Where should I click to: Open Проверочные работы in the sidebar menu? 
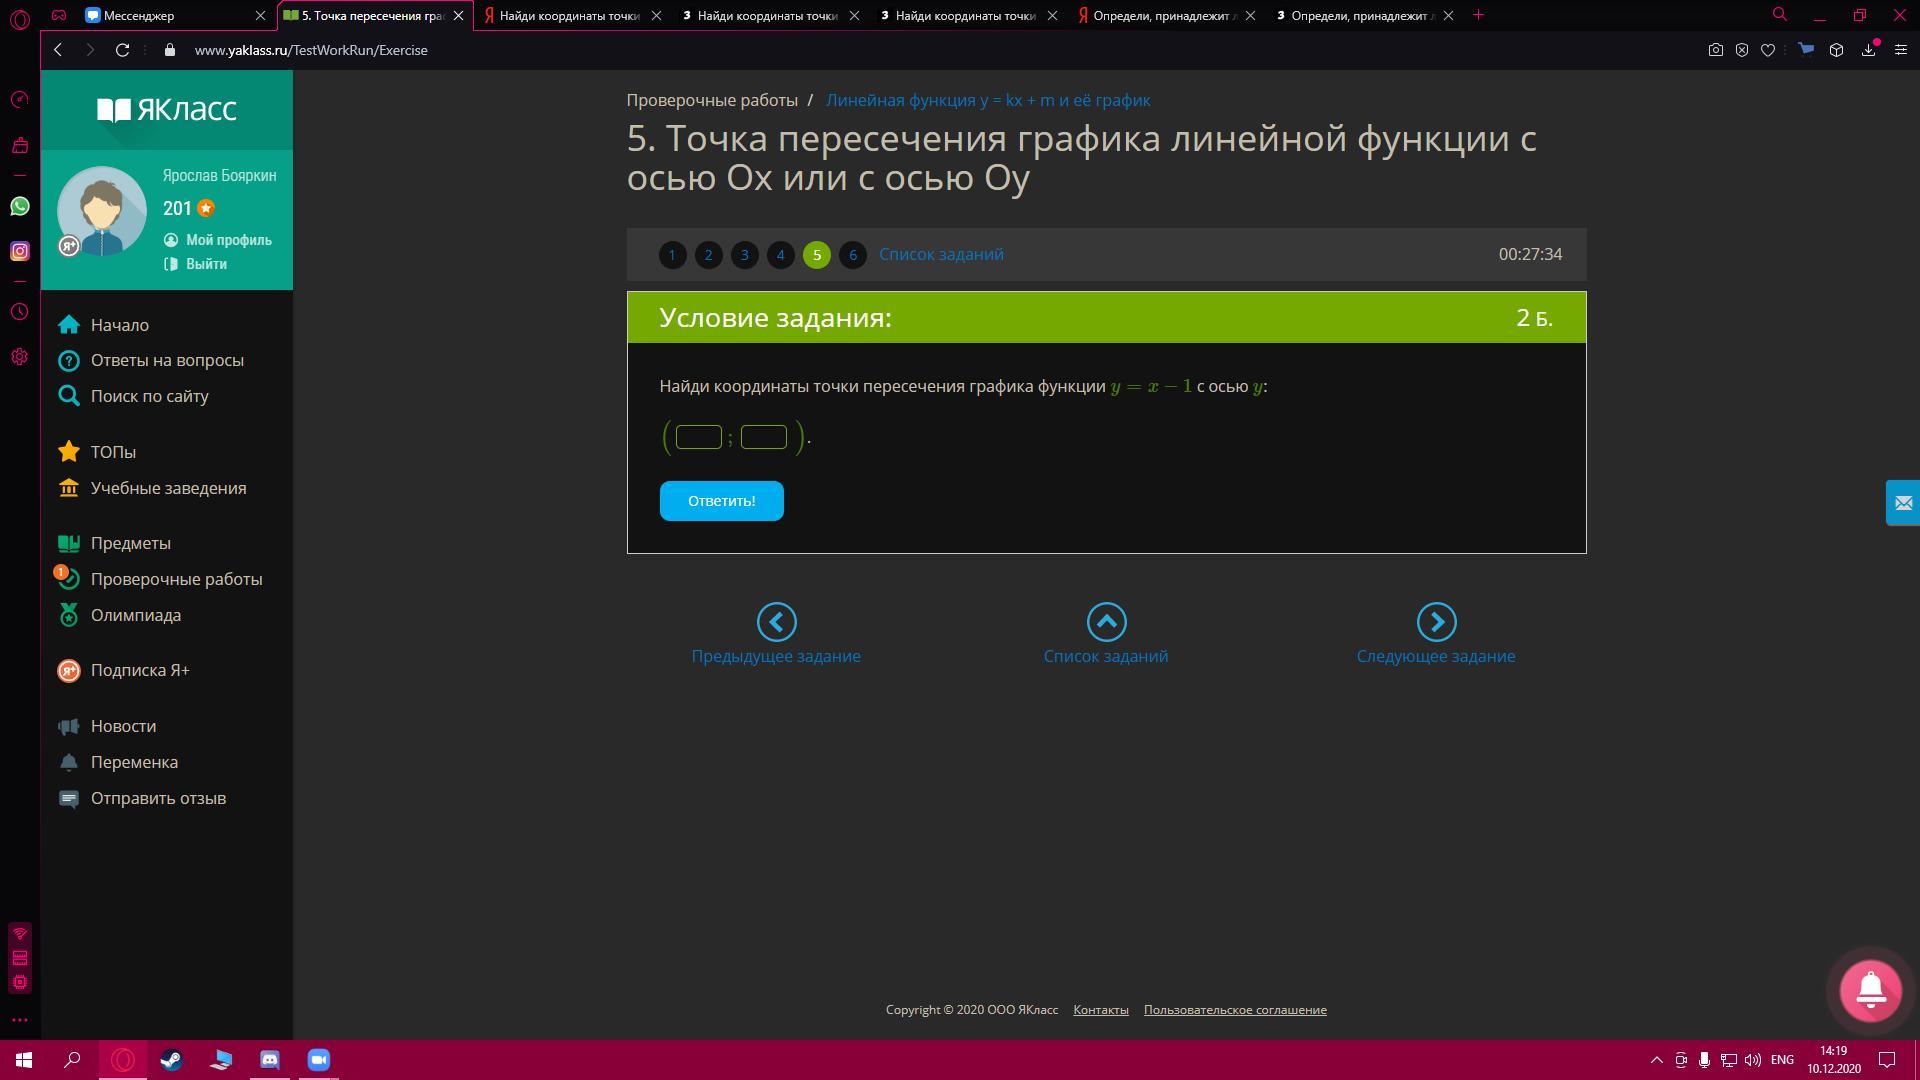tap(176, 579)
